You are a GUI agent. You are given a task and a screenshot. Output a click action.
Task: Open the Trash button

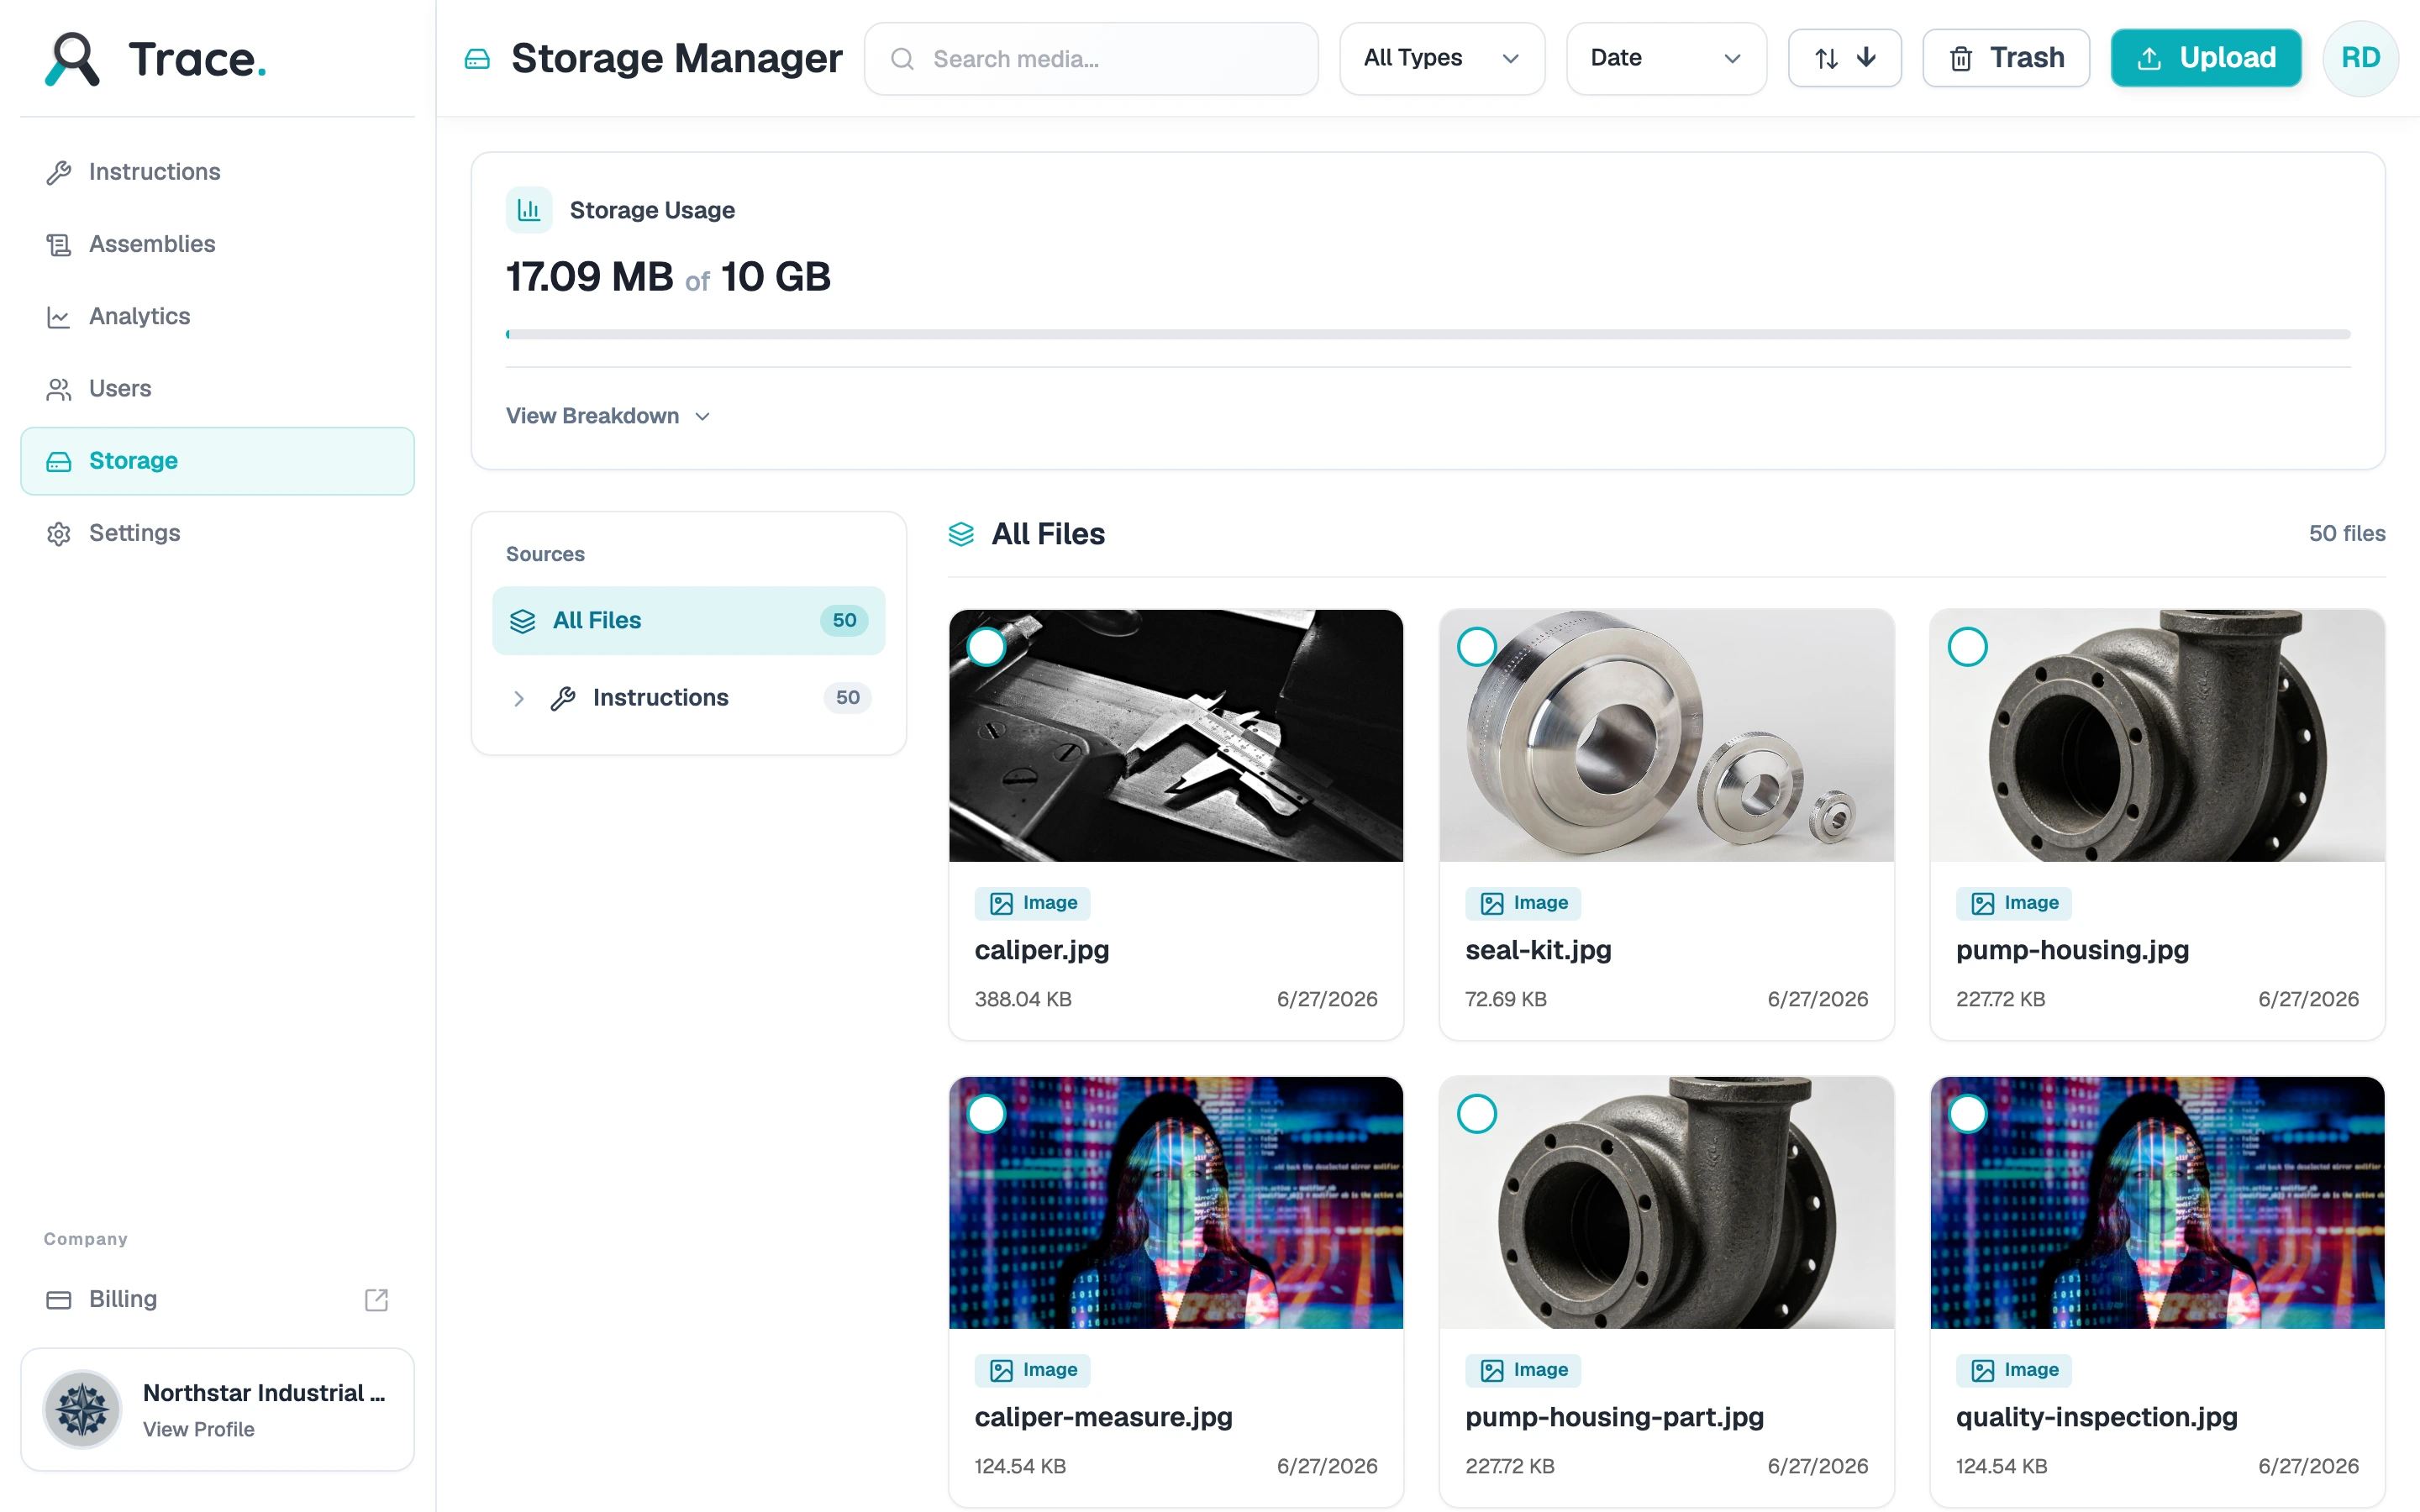click(x=2006, y=58)
